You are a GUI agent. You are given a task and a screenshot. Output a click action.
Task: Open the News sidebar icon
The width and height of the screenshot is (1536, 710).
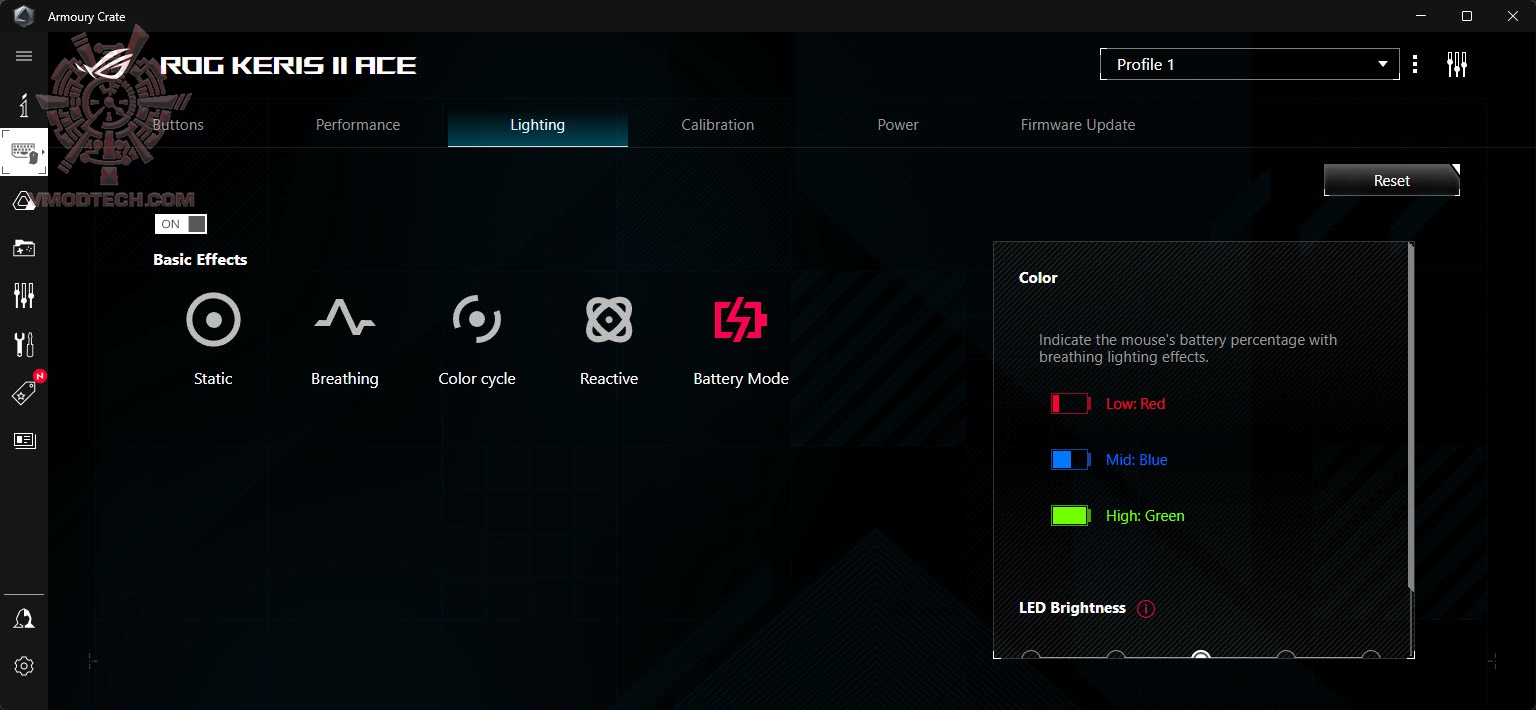point(24,440)
